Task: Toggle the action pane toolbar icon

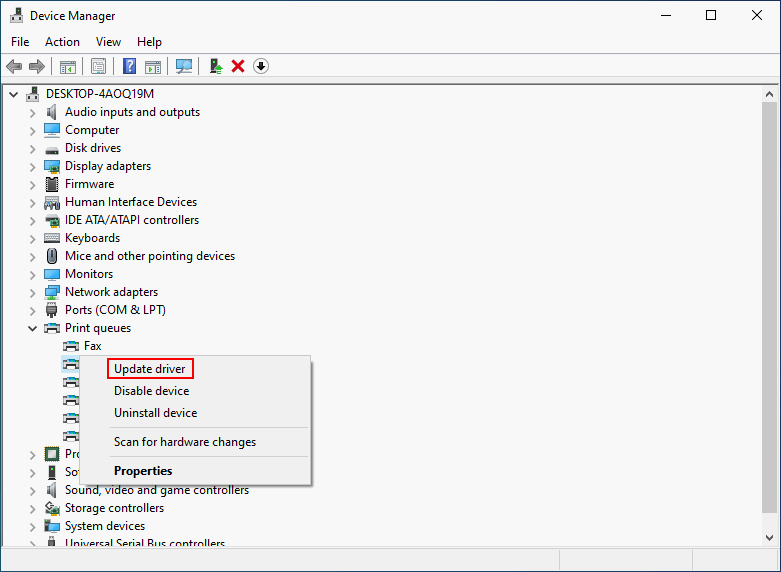Action: [x=153, y=66]
